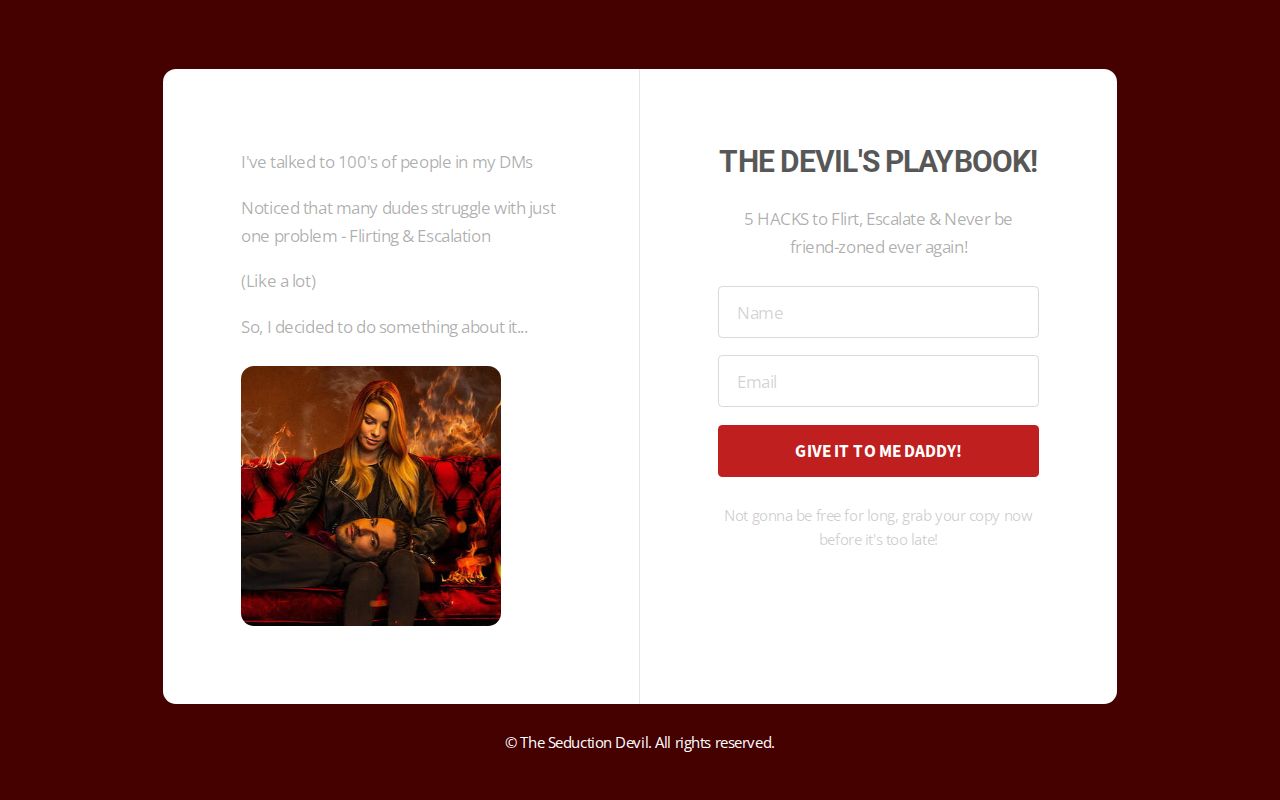
Task: Click the Name input field
Action: click(878, 312)
